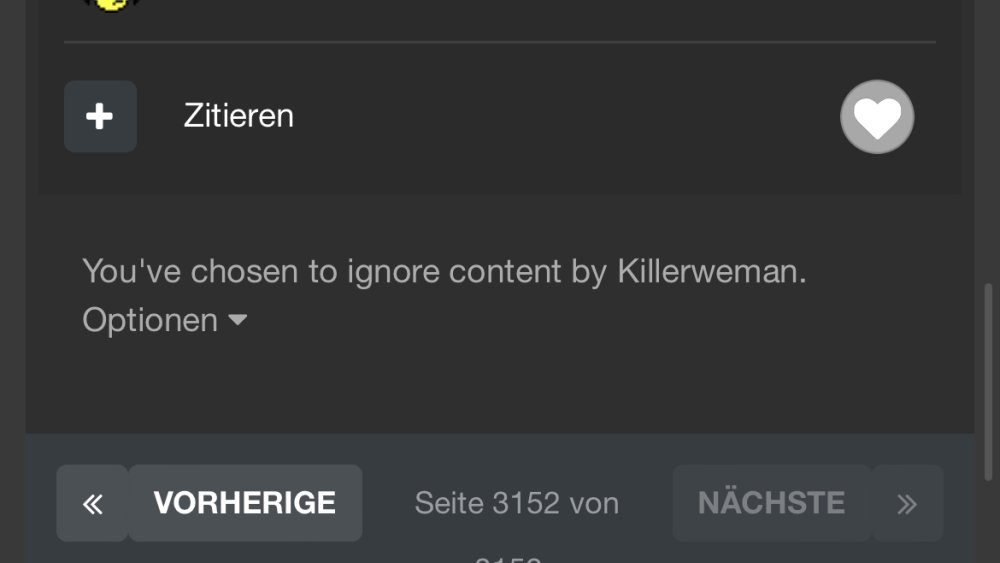Click the yellow emoji at the top
Screen dimensions: 1000x563
(112, 4)
